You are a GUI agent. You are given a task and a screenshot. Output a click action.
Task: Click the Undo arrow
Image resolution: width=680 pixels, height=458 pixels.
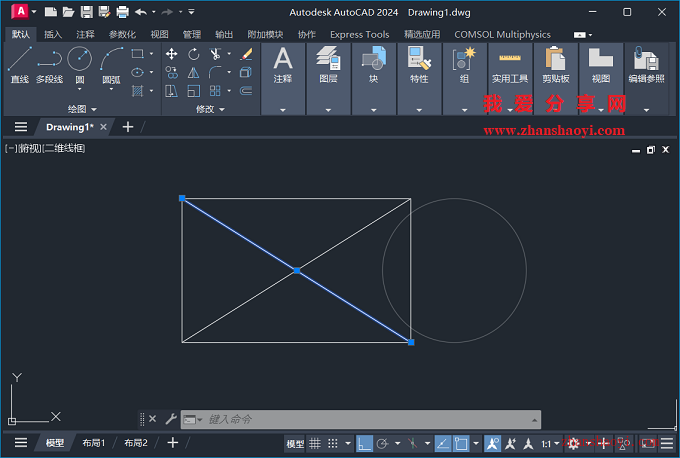[141, 12]
